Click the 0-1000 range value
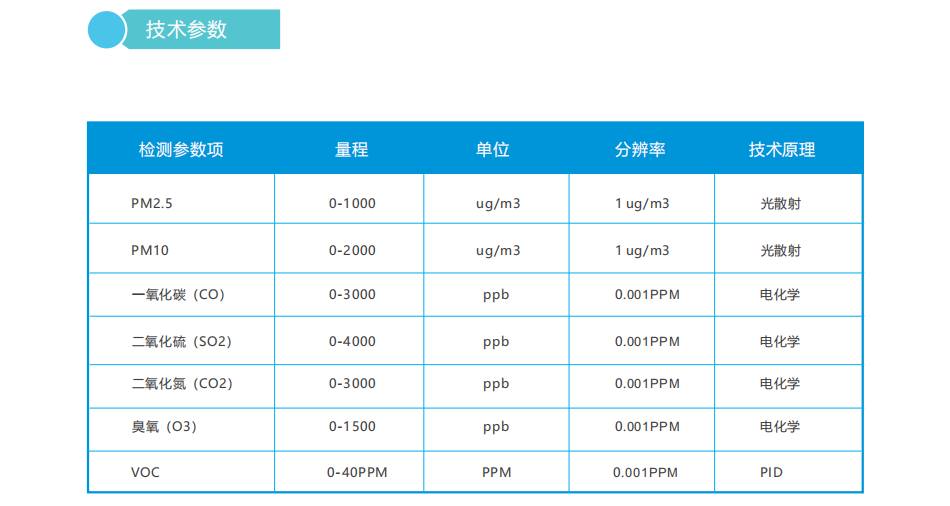The height and width of the screenshot is (506, 950). tap(352, 204)
